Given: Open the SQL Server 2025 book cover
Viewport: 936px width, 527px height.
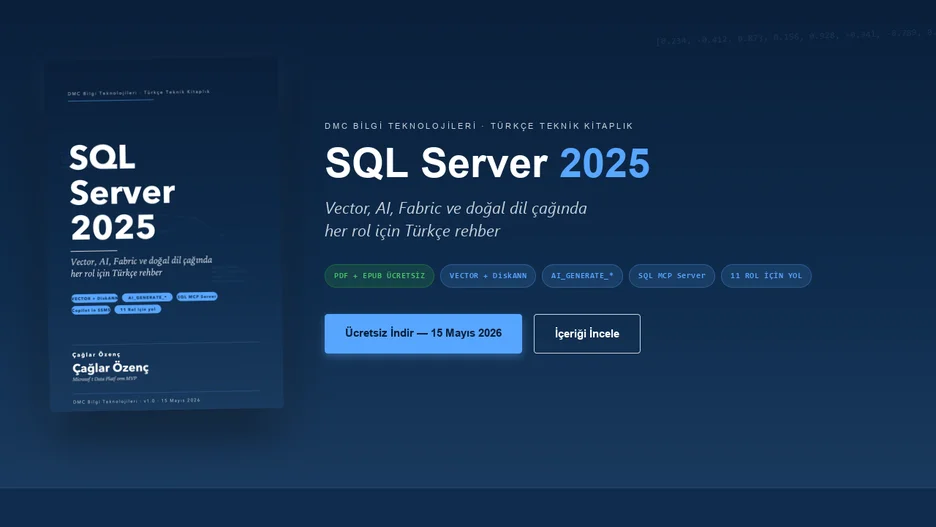Looking at the screenshot, I should pyautogui.click(x=164, y=234).
